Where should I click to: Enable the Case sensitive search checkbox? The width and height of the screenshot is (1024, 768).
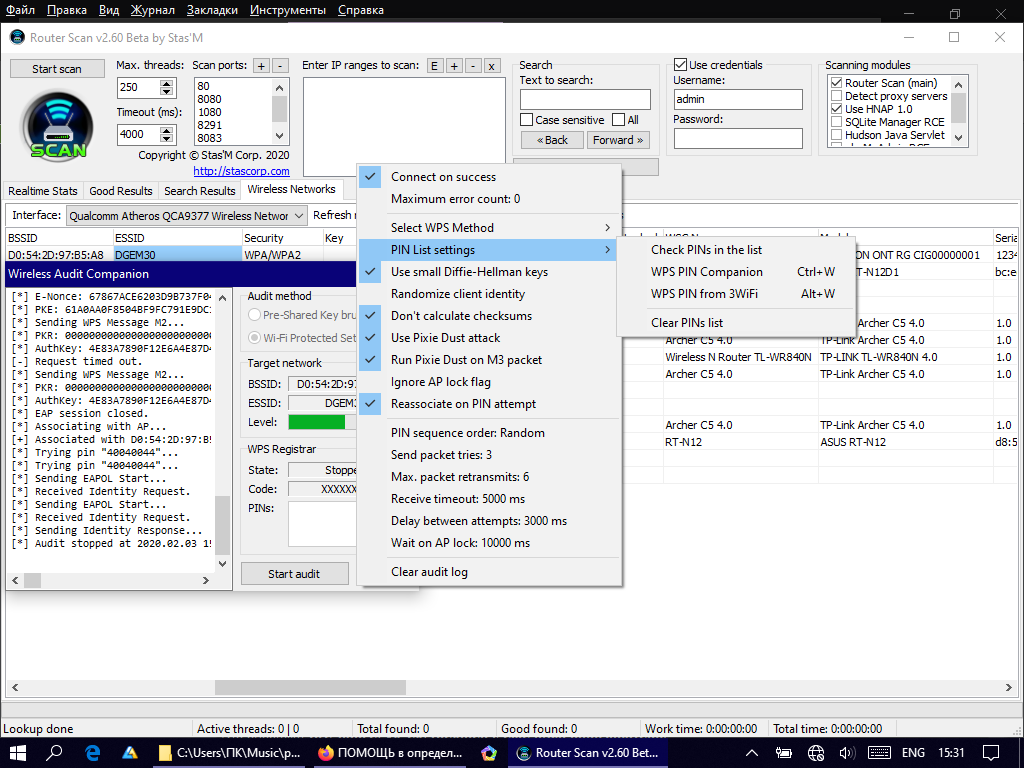point(527,120)
